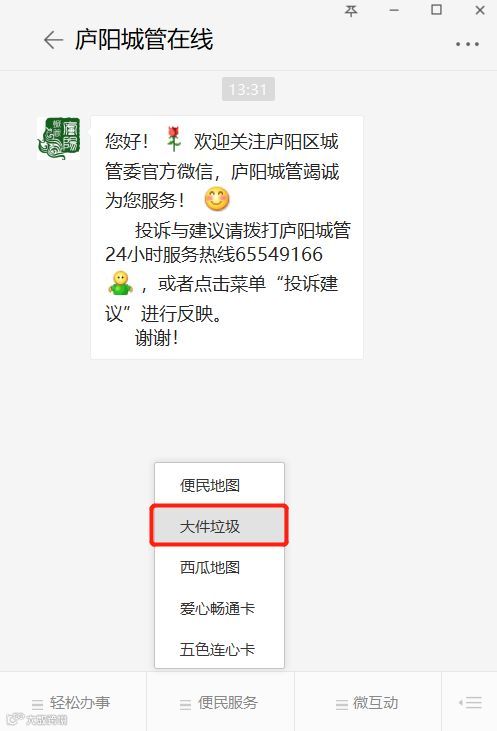The width and height of the screenshot is (497, 731).
Task: Expand the 轻松办事 bottom menu
Action: click(73, 703)
